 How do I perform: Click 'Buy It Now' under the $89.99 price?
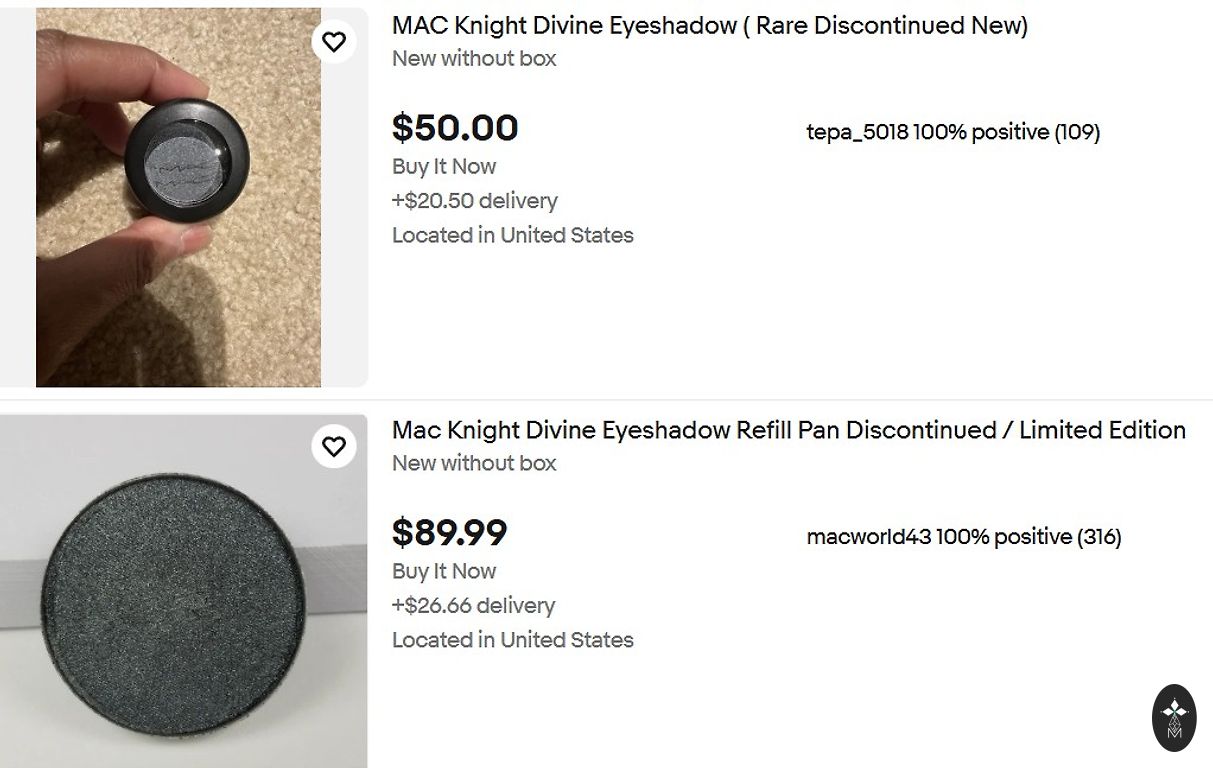point(444,572)
